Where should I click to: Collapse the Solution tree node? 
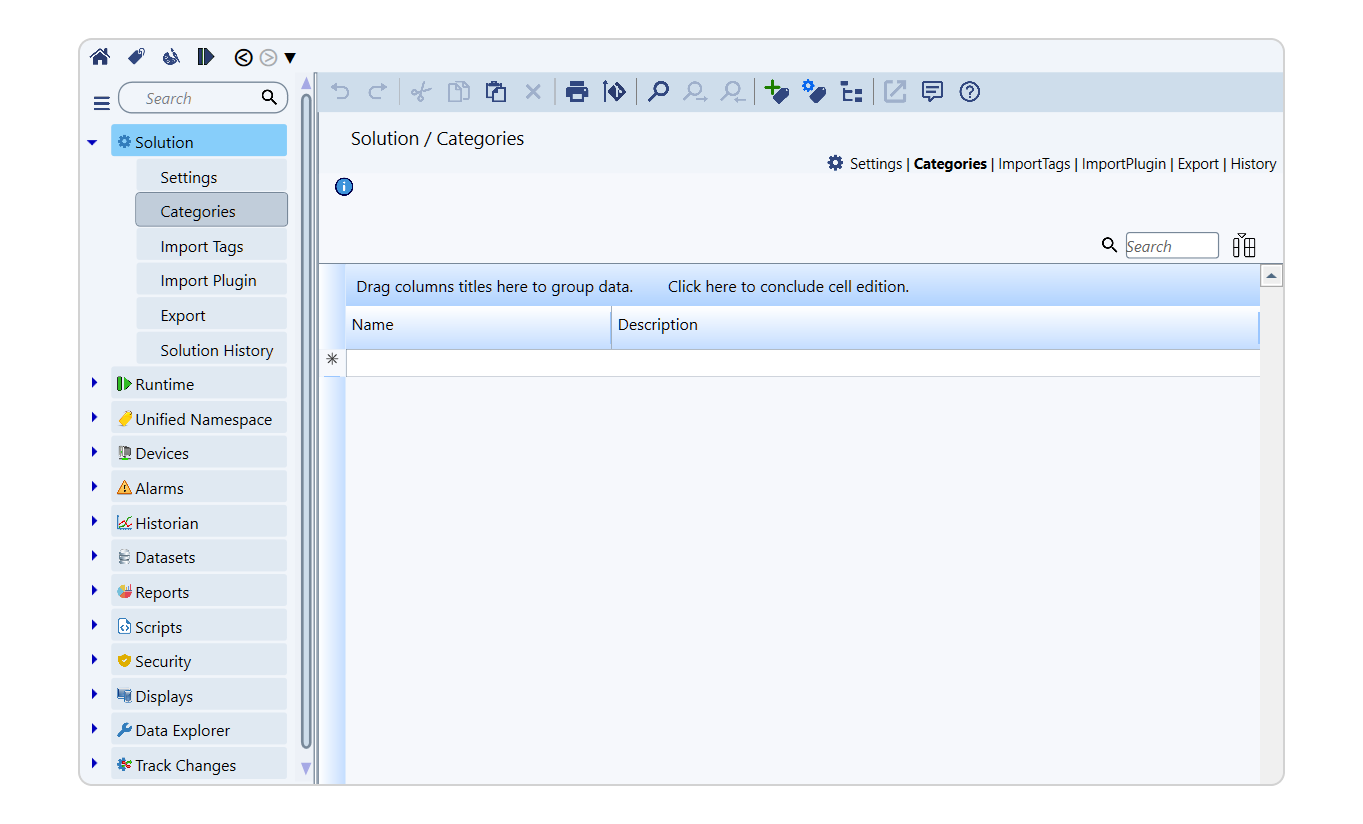(x=93, y=142)
